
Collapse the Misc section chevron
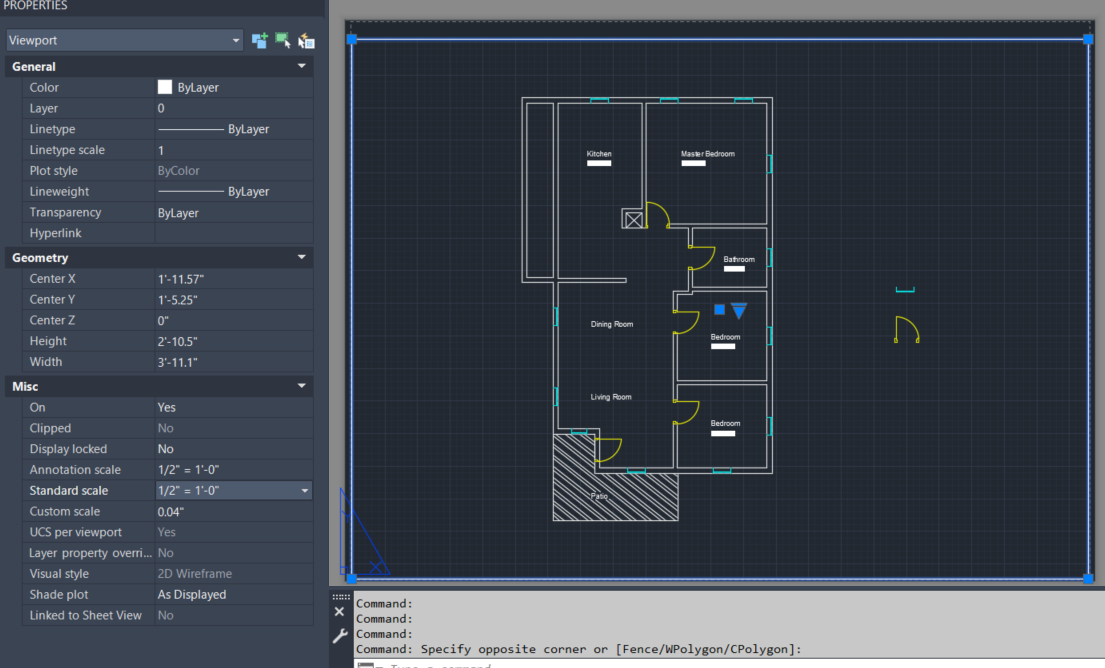point(301,386)
